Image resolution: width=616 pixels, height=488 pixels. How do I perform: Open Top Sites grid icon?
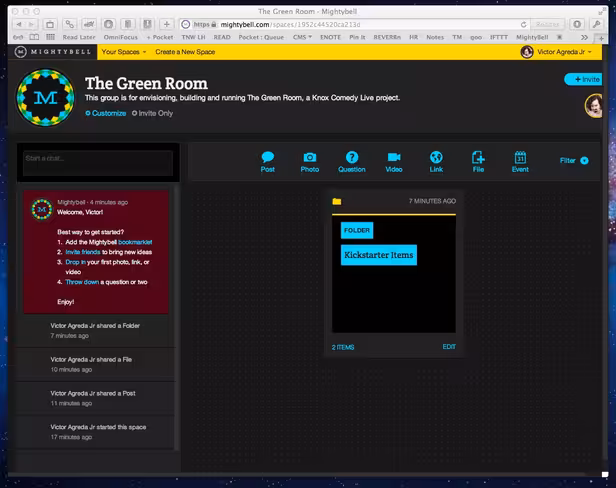point(50,37)
